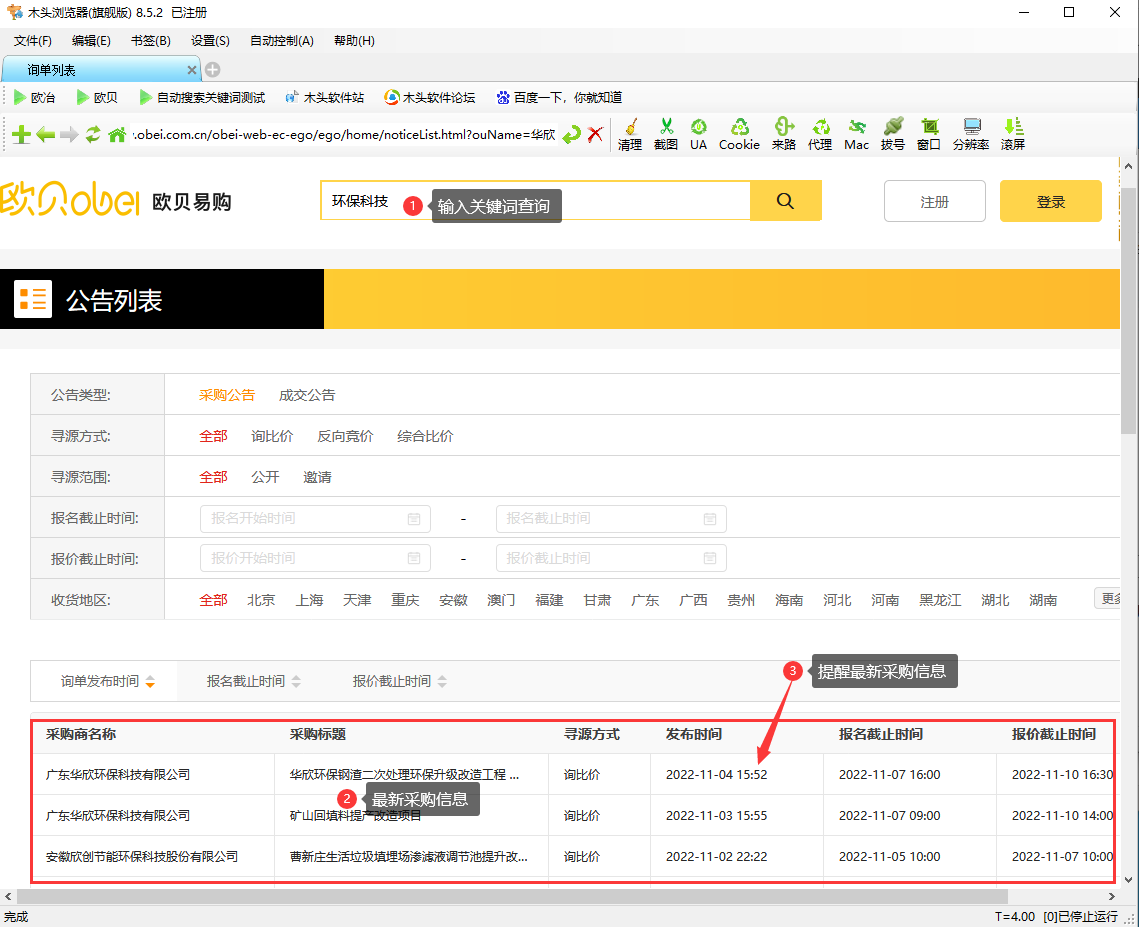The width and height of the screenshot is (1139, 927).
Task: Go to home page via house icon
Action: (x=117, y=134)
